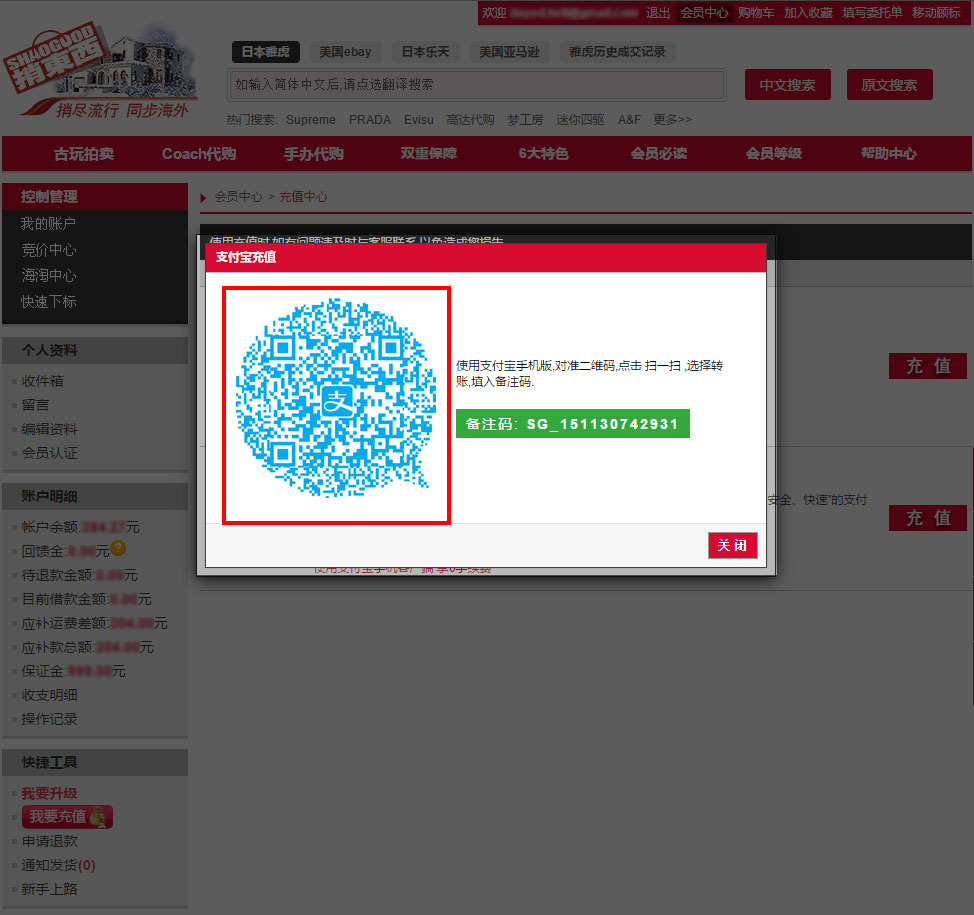
Task: Open the Coach代购 navigation menu
Action: [199, 153]
